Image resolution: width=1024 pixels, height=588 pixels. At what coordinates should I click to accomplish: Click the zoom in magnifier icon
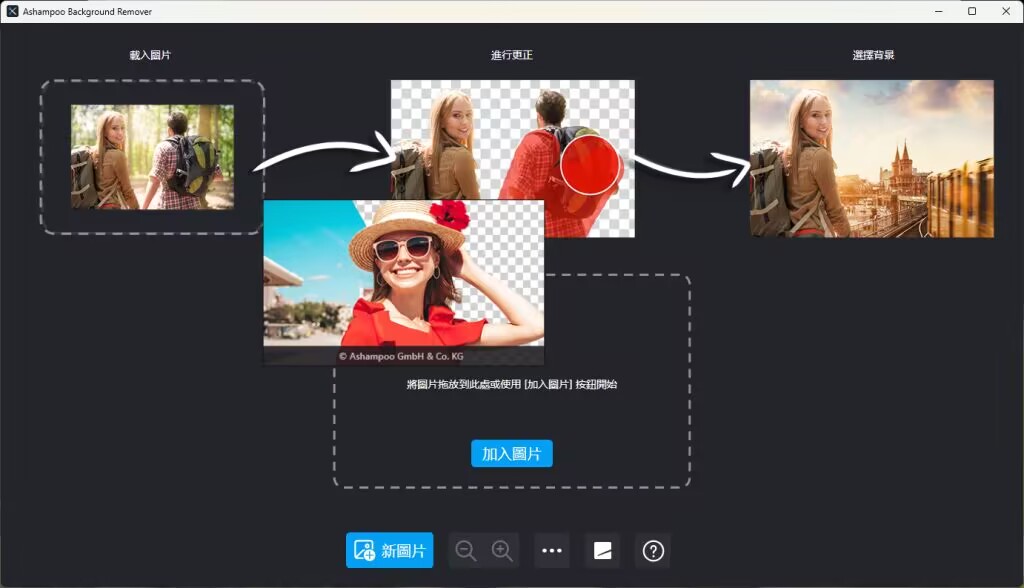pos(502,550)
